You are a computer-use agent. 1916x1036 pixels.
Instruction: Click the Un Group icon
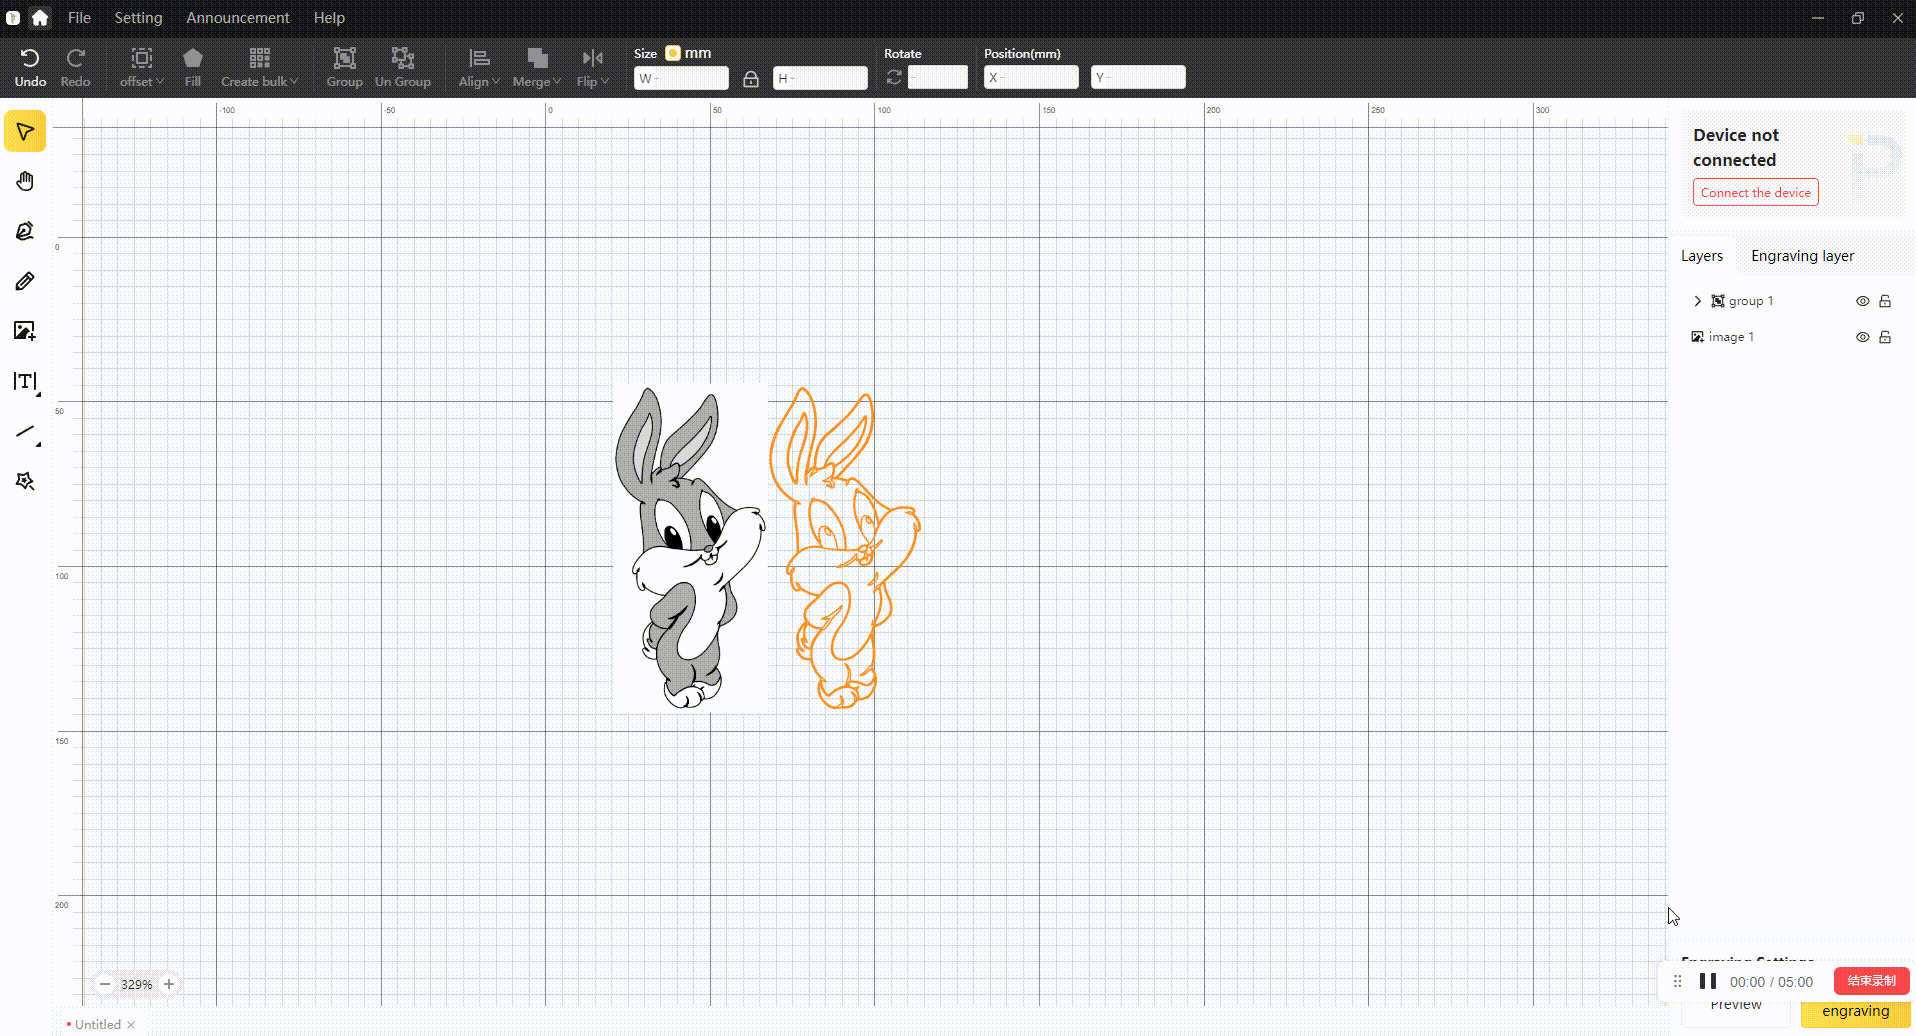pyautogui.click(x=403, y=67)
